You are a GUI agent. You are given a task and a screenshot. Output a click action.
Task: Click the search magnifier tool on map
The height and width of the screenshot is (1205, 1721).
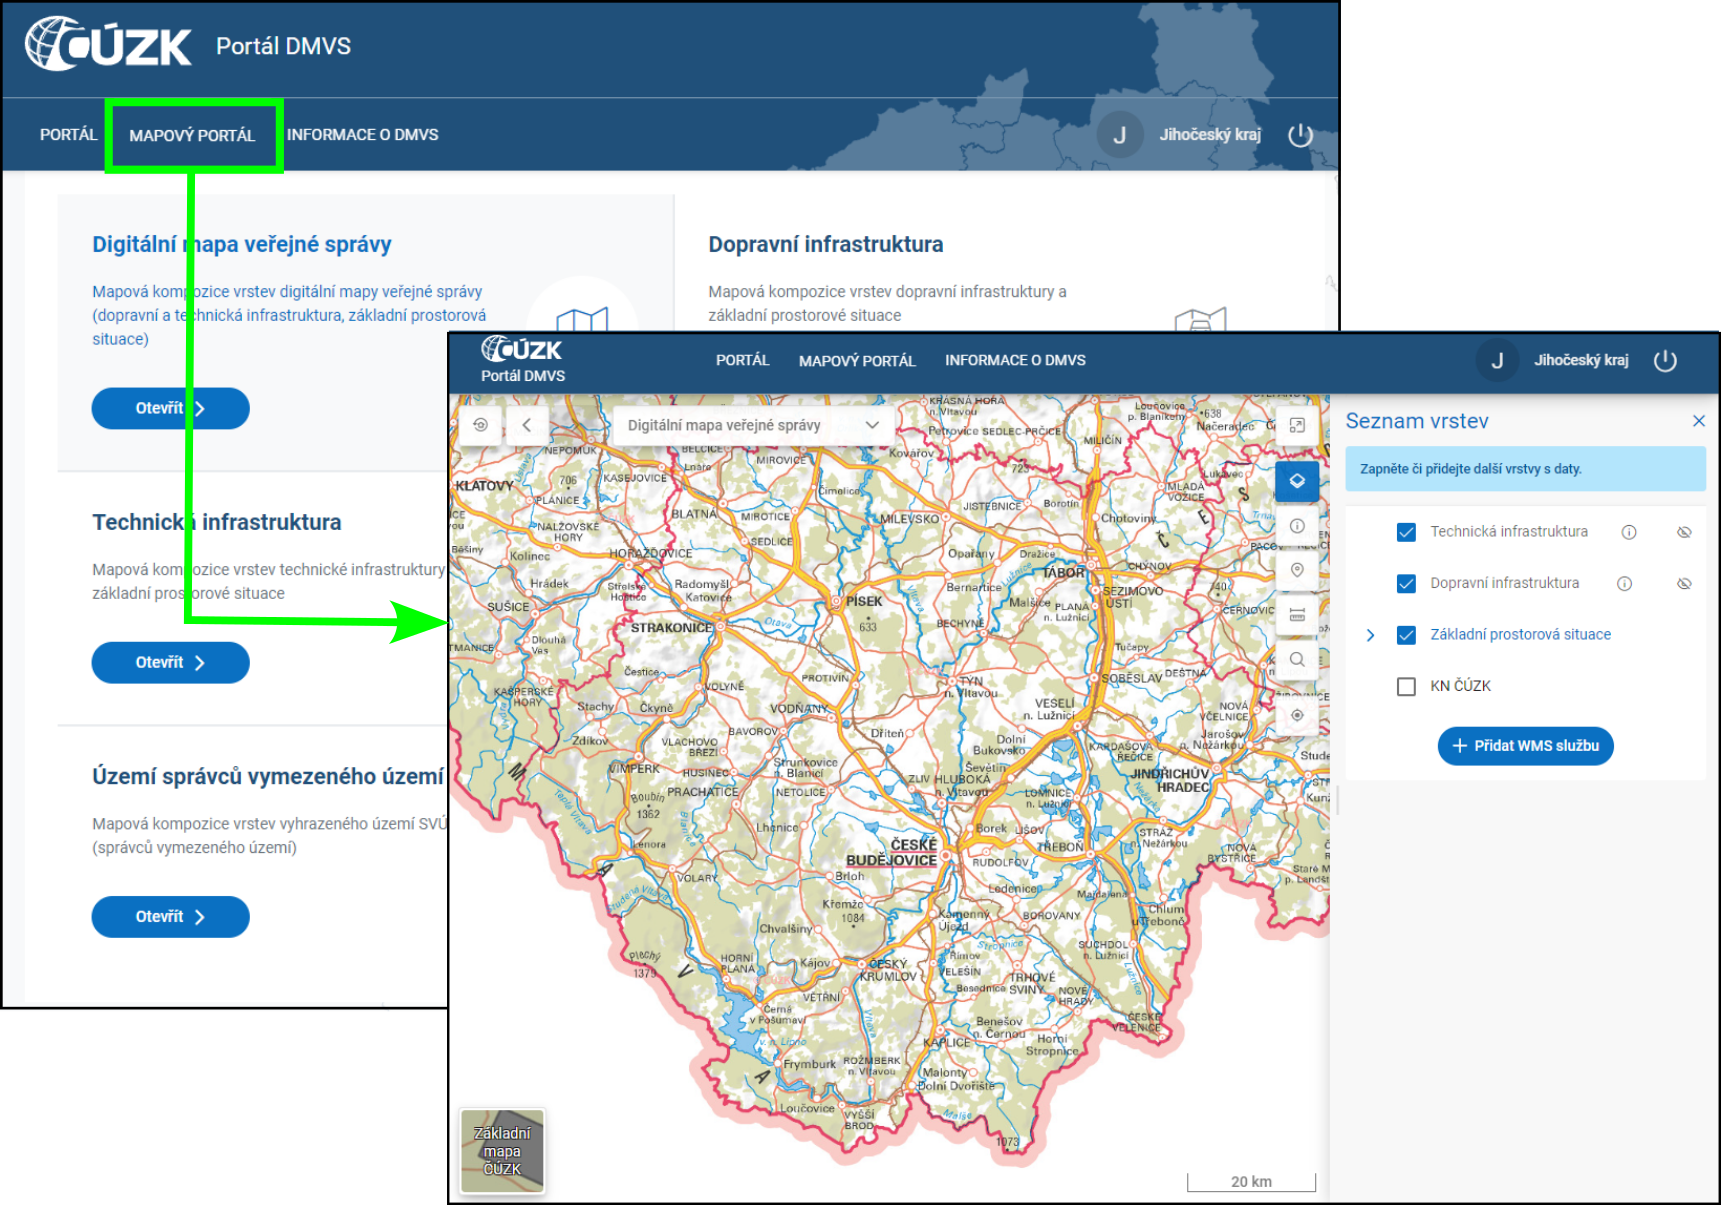pyautogui.click(x=1297, y=660)
